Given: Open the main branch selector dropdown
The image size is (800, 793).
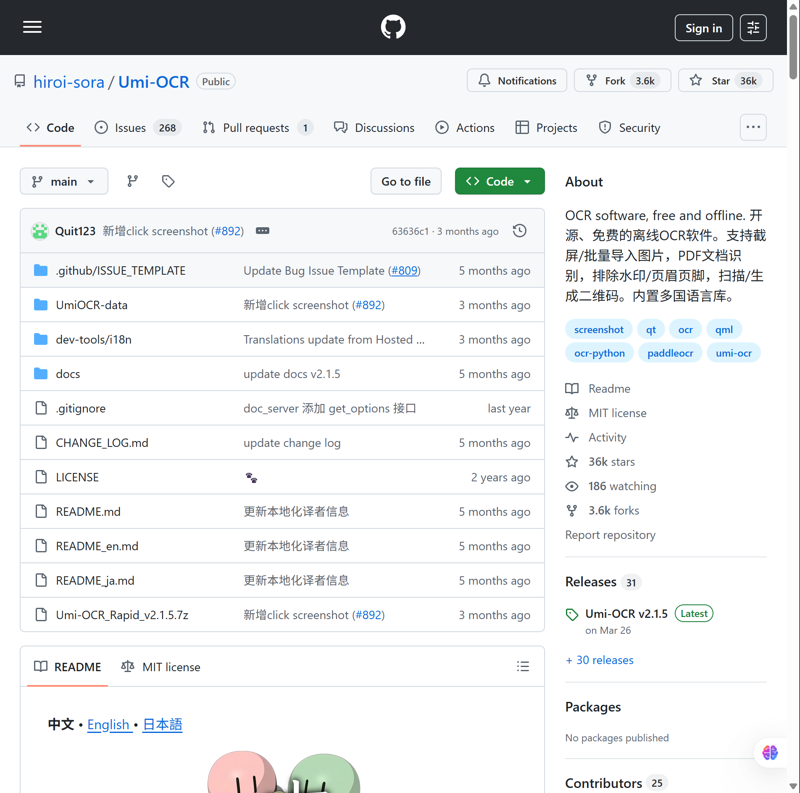Looking at the screenshot, I should pos(64,181).
